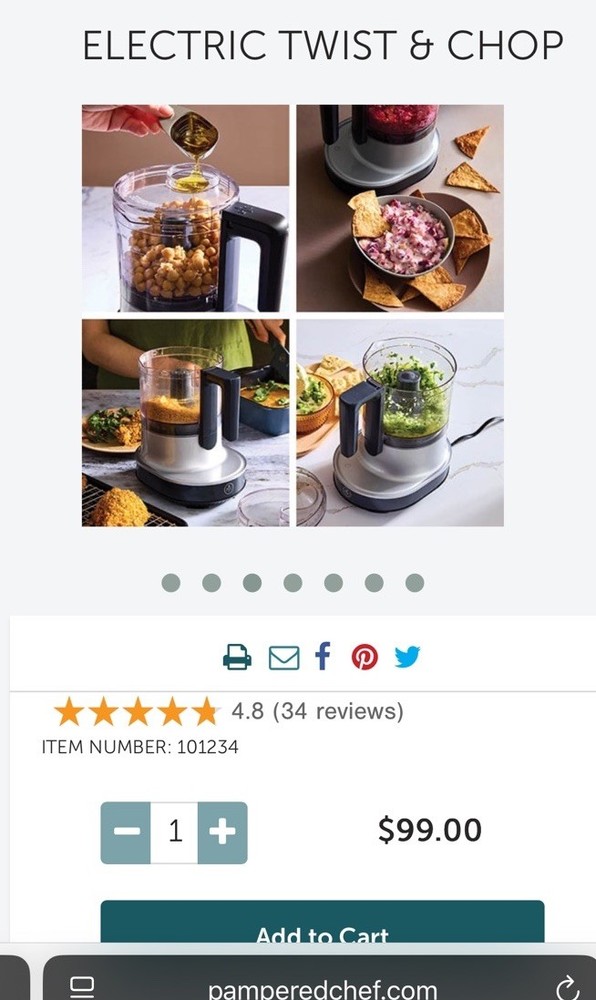Increase quantity with plus button
This screenshot has width=596, height=1000.
(x=222, y=832)
